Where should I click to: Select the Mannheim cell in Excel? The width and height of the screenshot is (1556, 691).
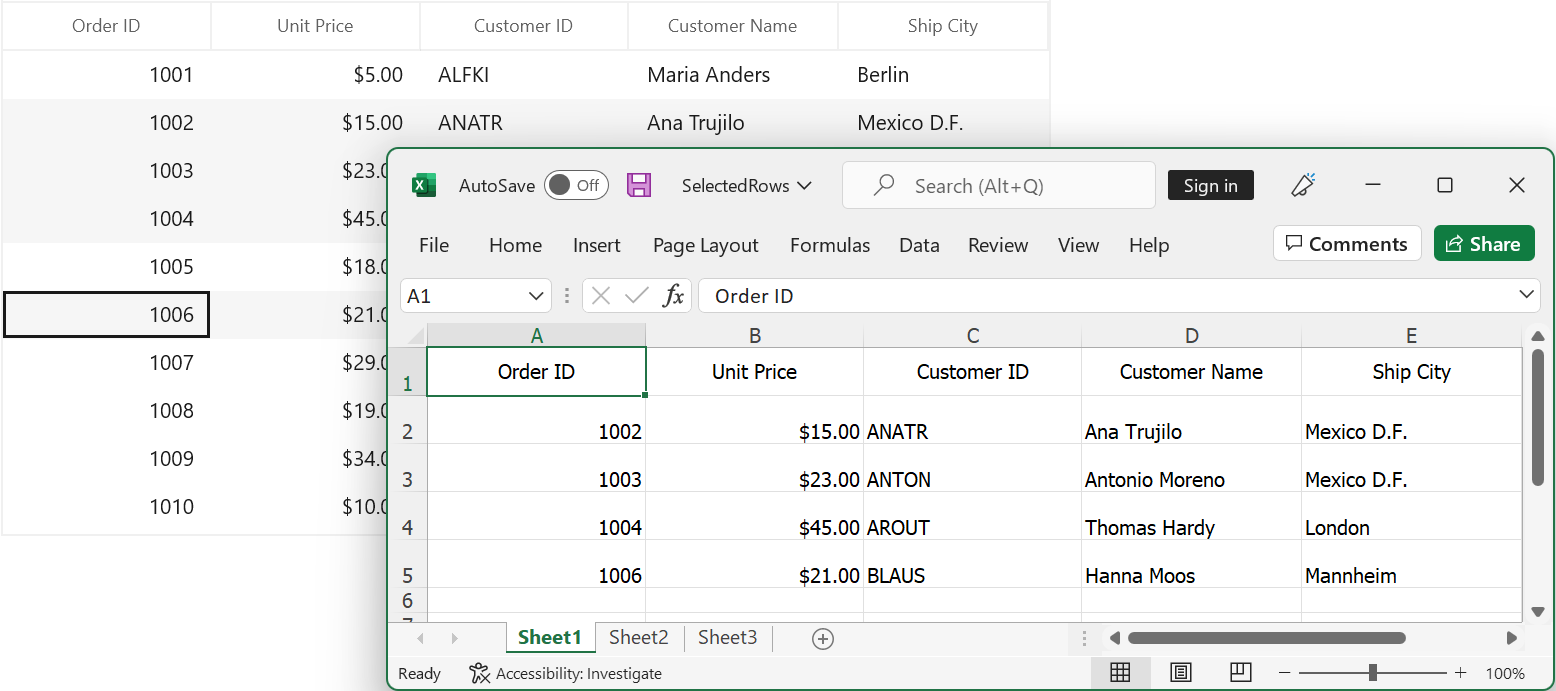[1411, 565]
